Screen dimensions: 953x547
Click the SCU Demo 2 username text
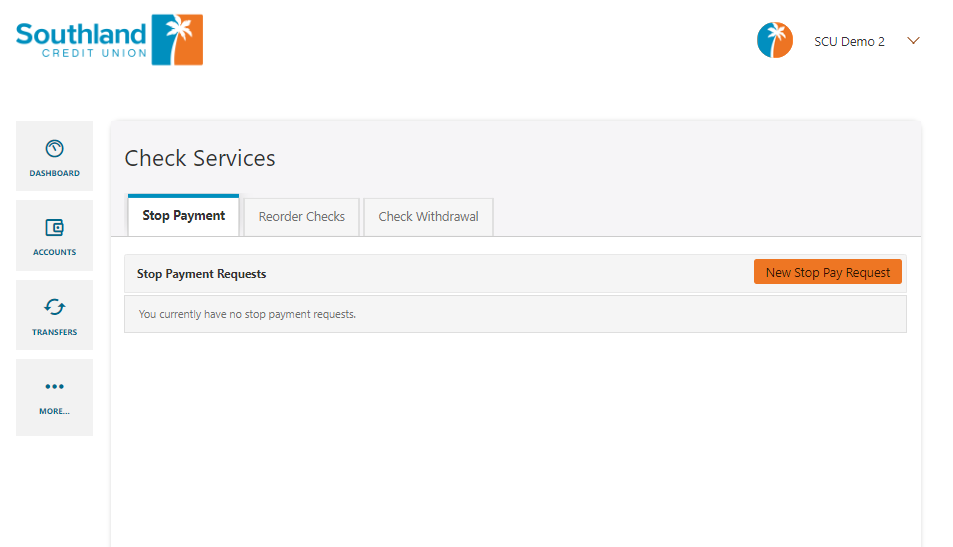(849, 41)
